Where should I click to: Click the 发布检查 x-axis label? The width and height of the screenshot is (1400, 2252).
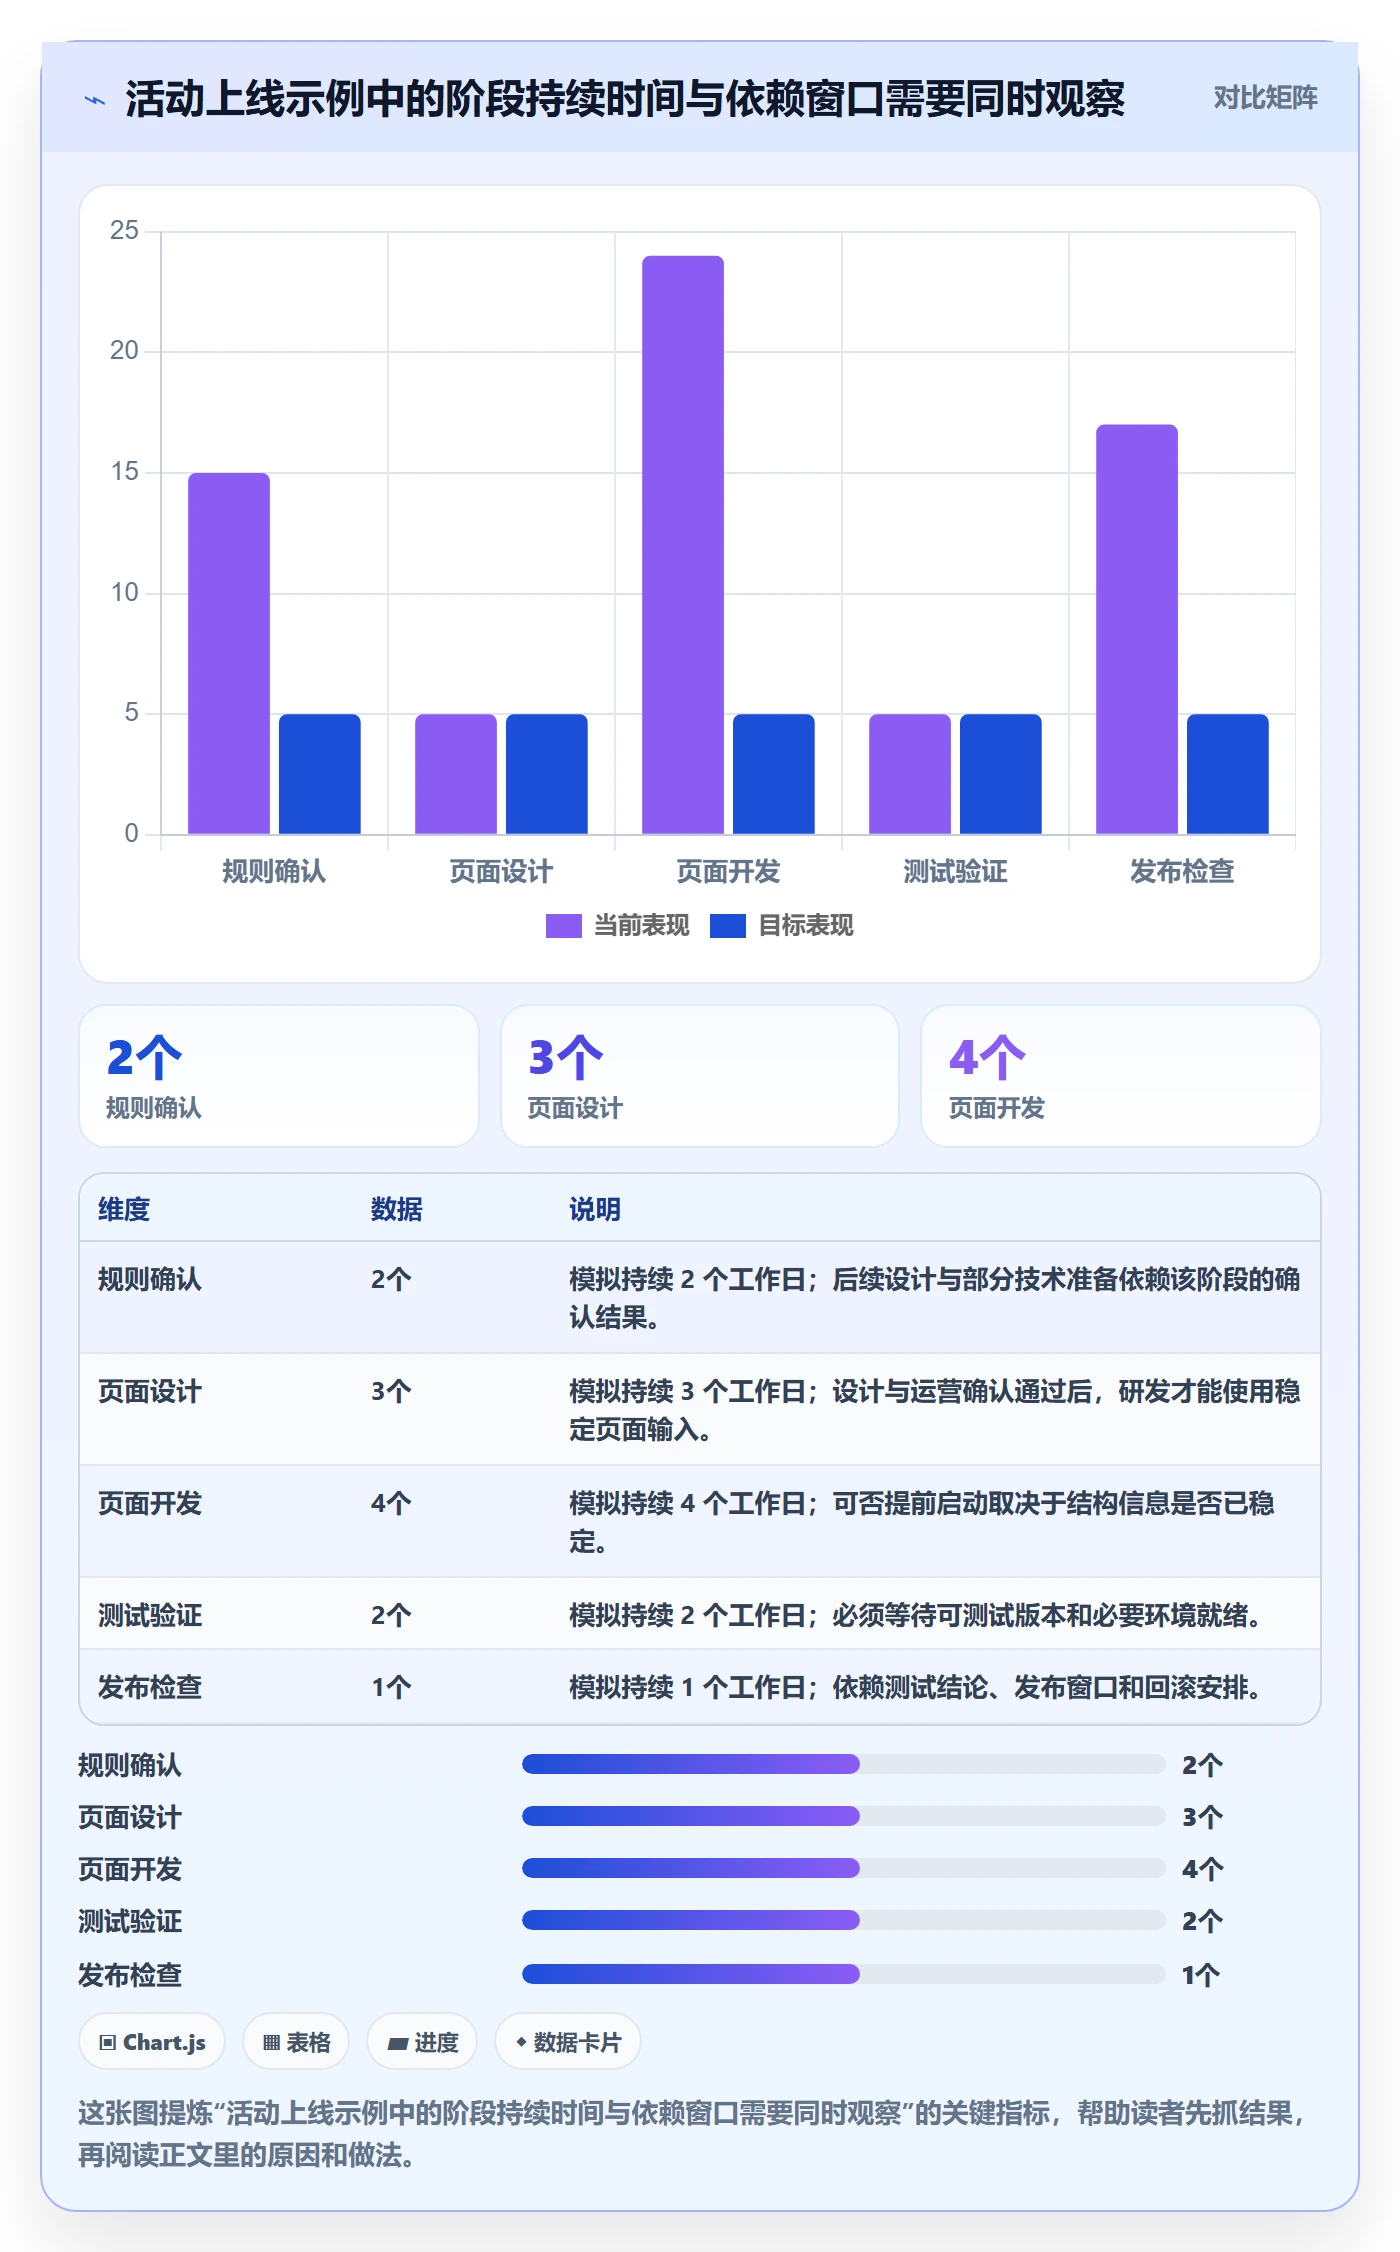[1182, 871]
